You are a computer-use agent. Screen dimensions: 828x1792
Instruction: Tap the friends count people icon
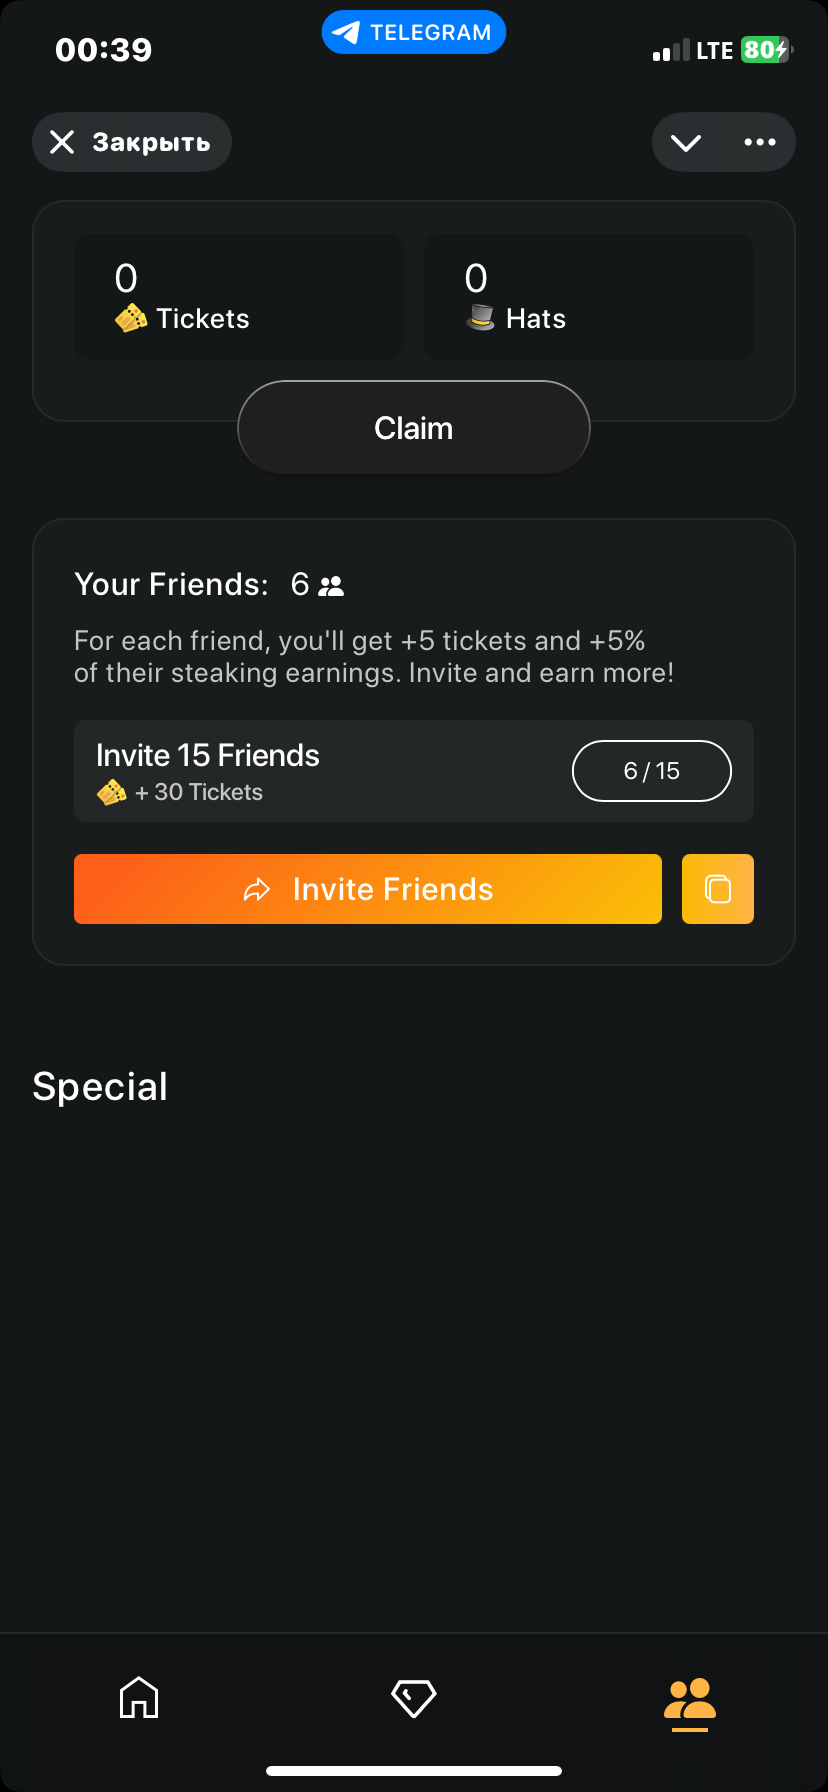[331, 586]
